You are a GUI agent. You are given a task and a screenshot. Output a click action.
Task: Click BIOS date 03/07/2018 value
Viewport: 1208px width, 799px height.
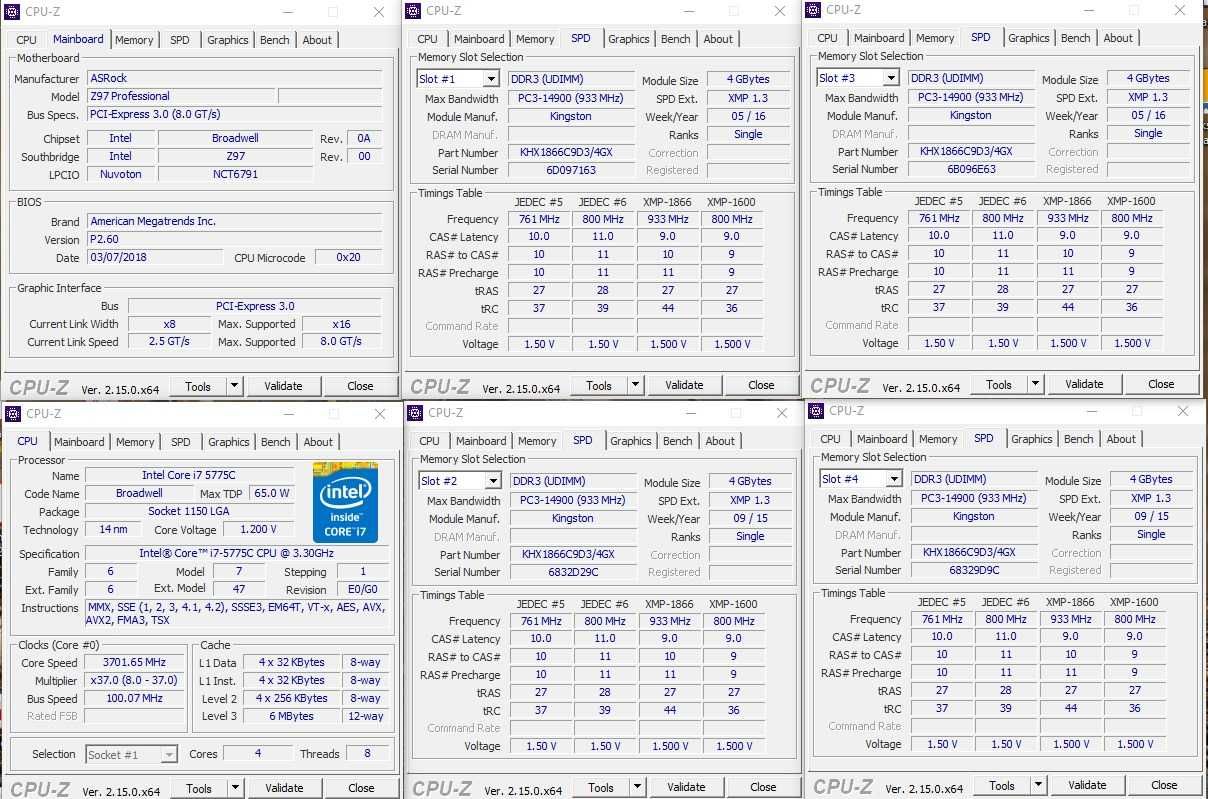pos(155,257)
